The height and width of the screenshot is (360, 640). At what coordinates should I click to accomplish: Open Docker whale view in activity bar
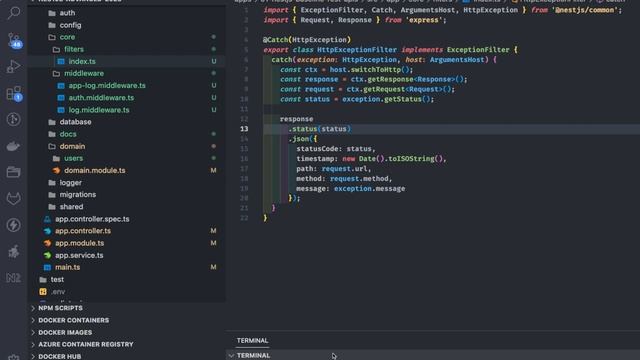(x=13, y=146)
